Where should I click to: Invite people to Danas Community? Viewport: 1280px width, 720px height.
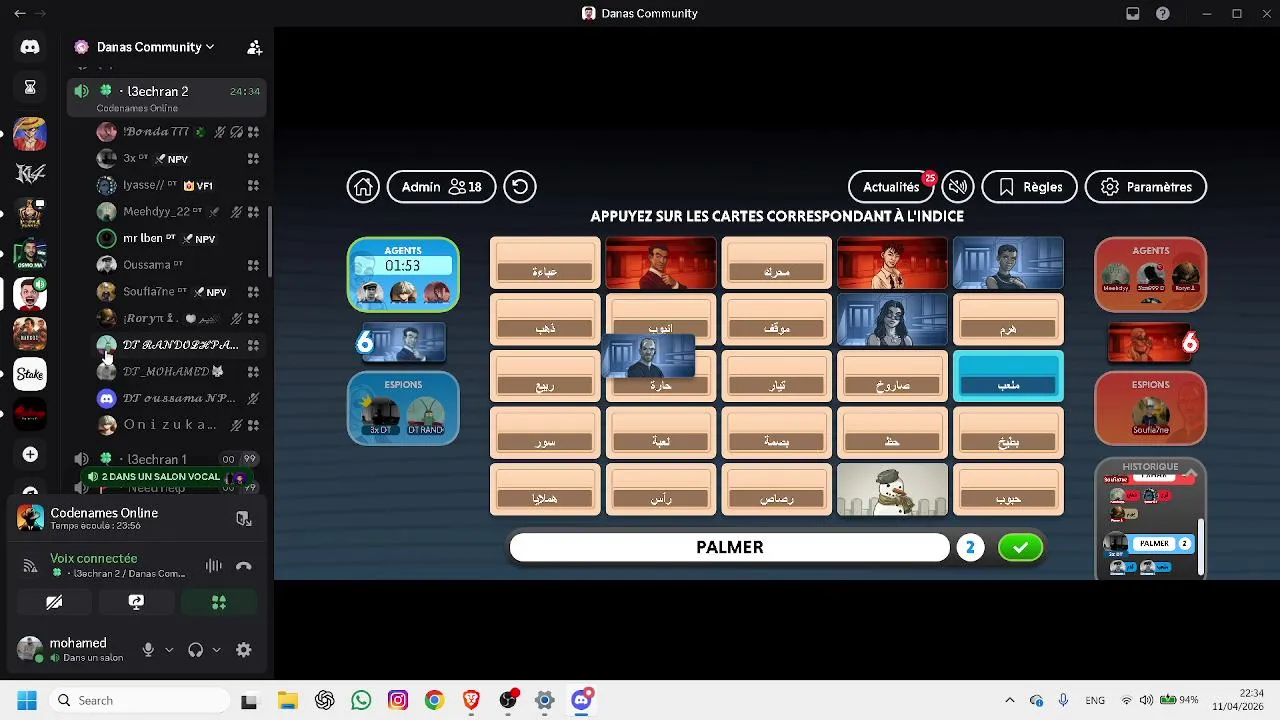[254, 47]
